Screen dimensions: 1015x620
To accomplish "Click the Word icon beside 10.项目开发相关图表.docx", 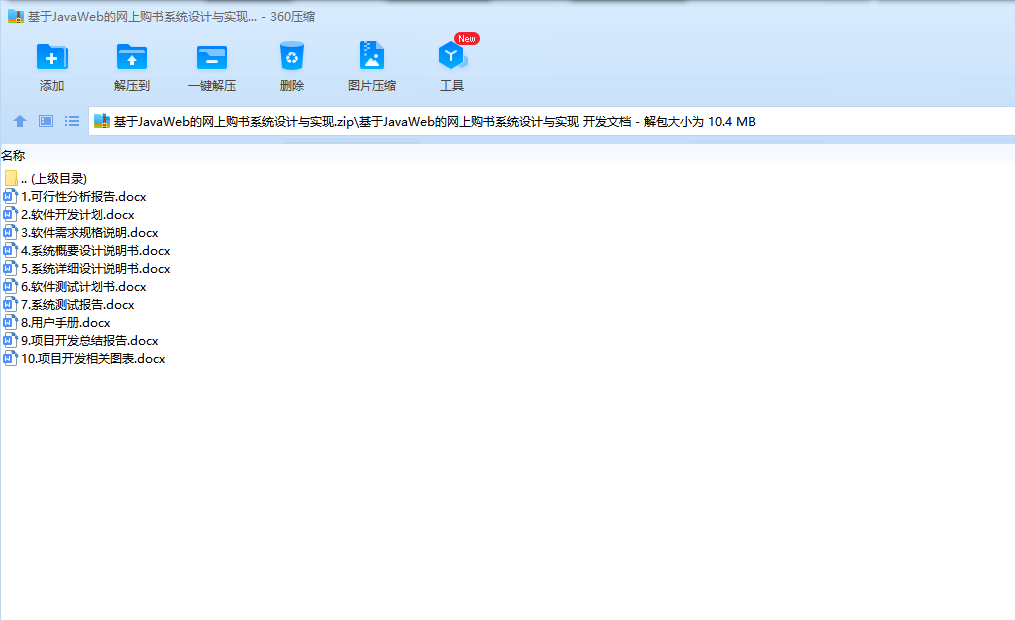I will 10,359.
